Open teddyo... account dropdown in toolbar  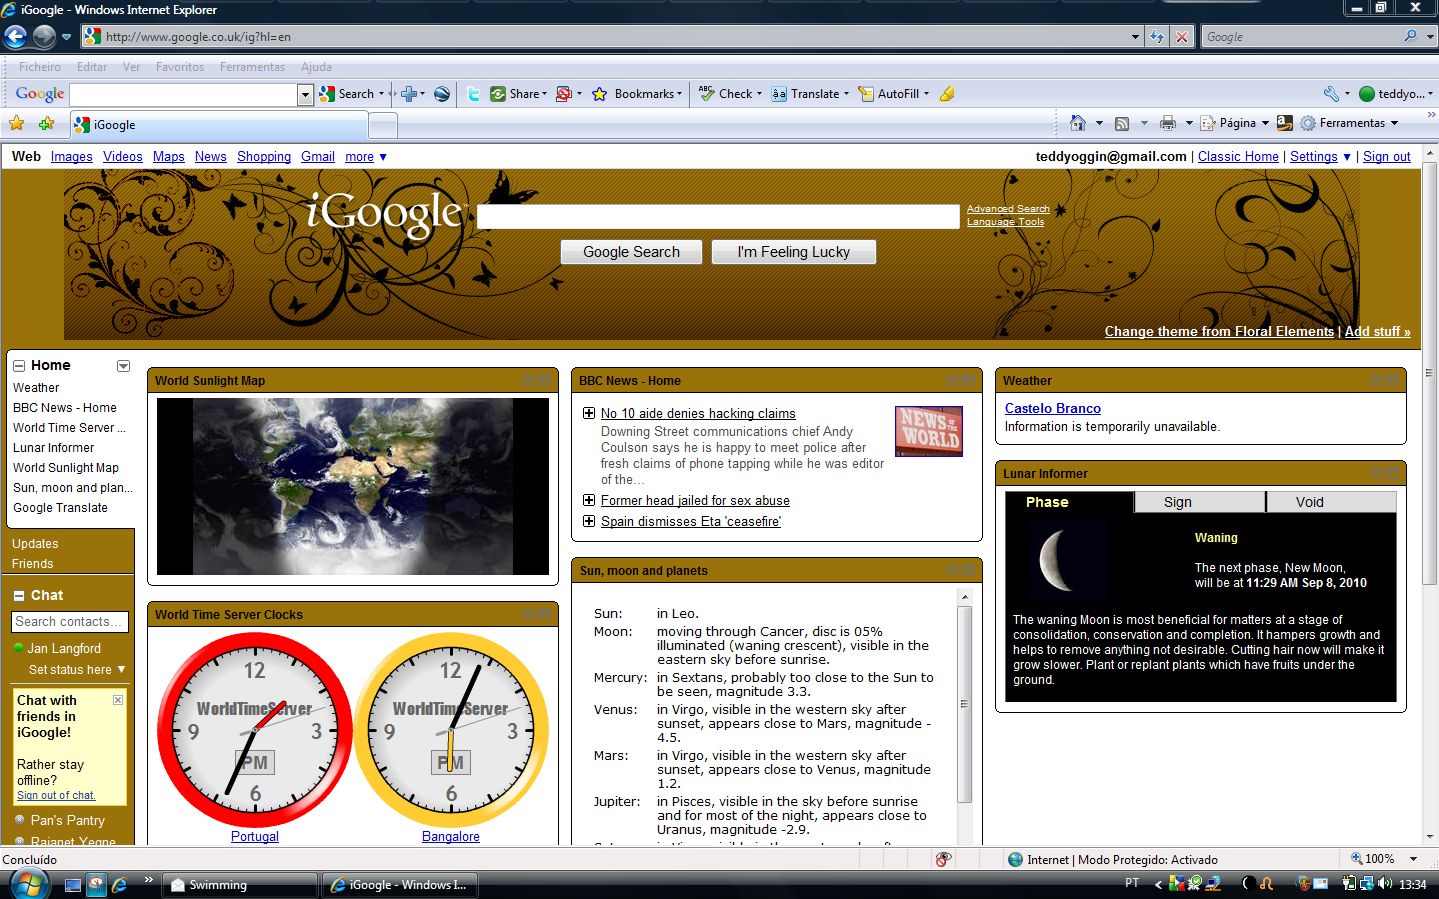(x=1397, y=94)
